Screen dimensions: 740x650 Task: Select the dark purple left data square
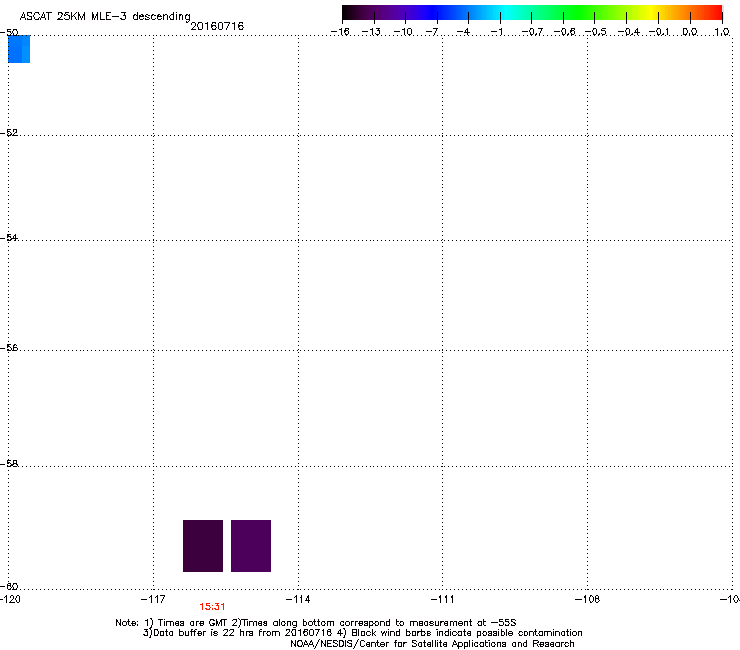203,546
